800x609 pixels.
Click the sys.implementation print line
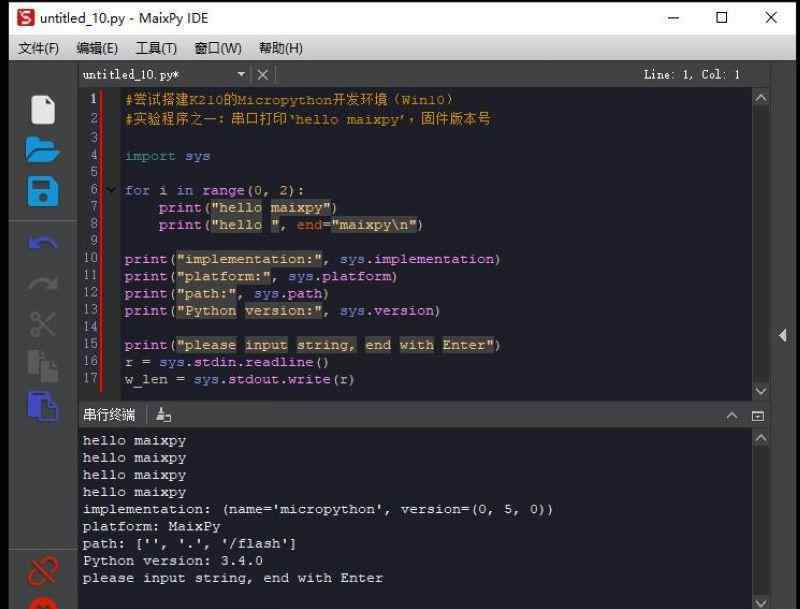[x=312, y=259]
